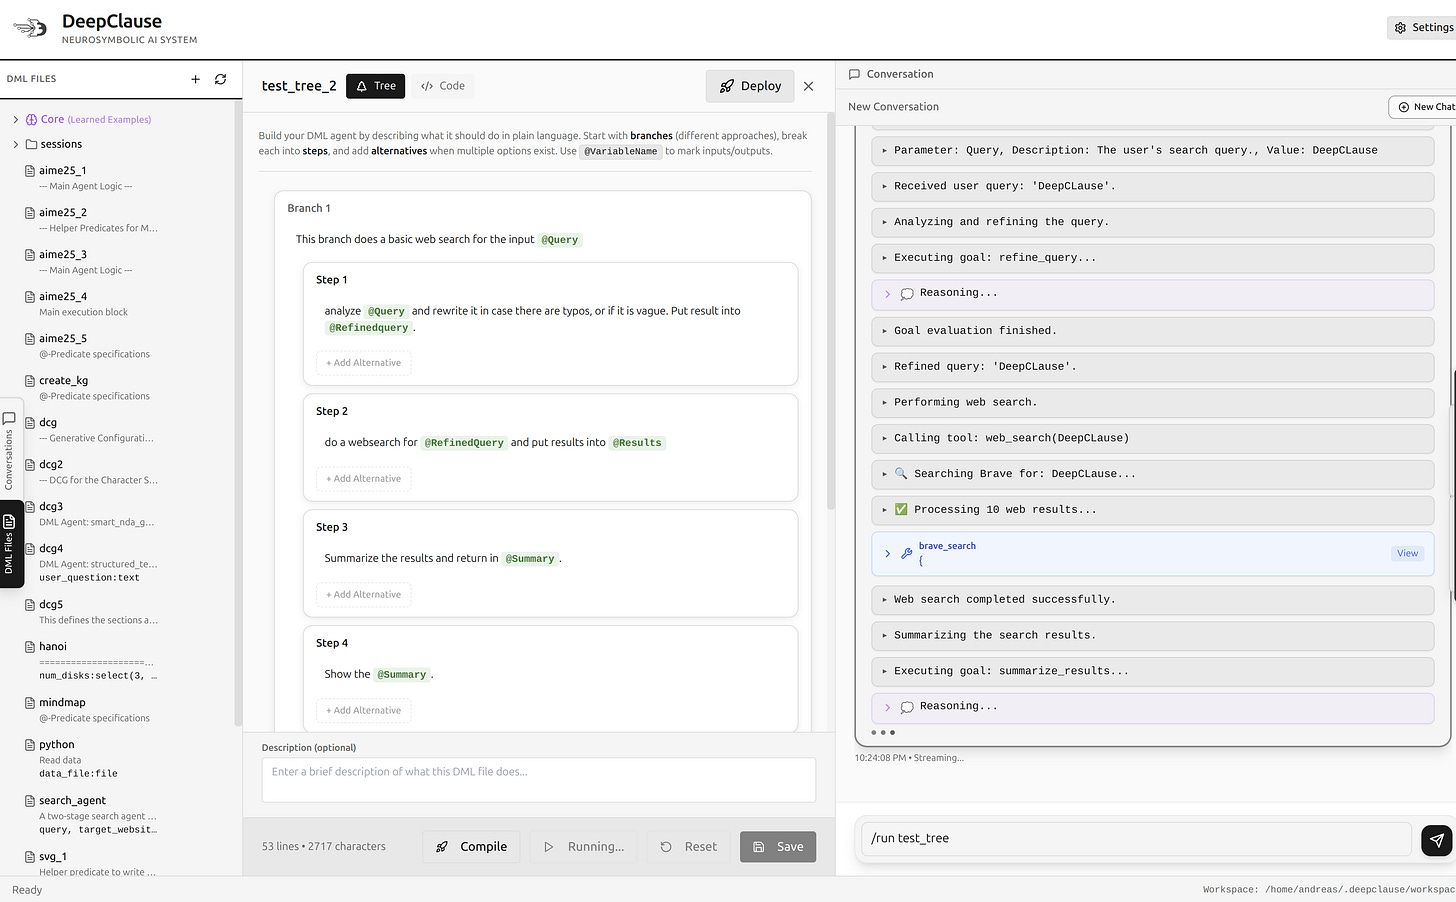Click the Reset button

(689, 847)
